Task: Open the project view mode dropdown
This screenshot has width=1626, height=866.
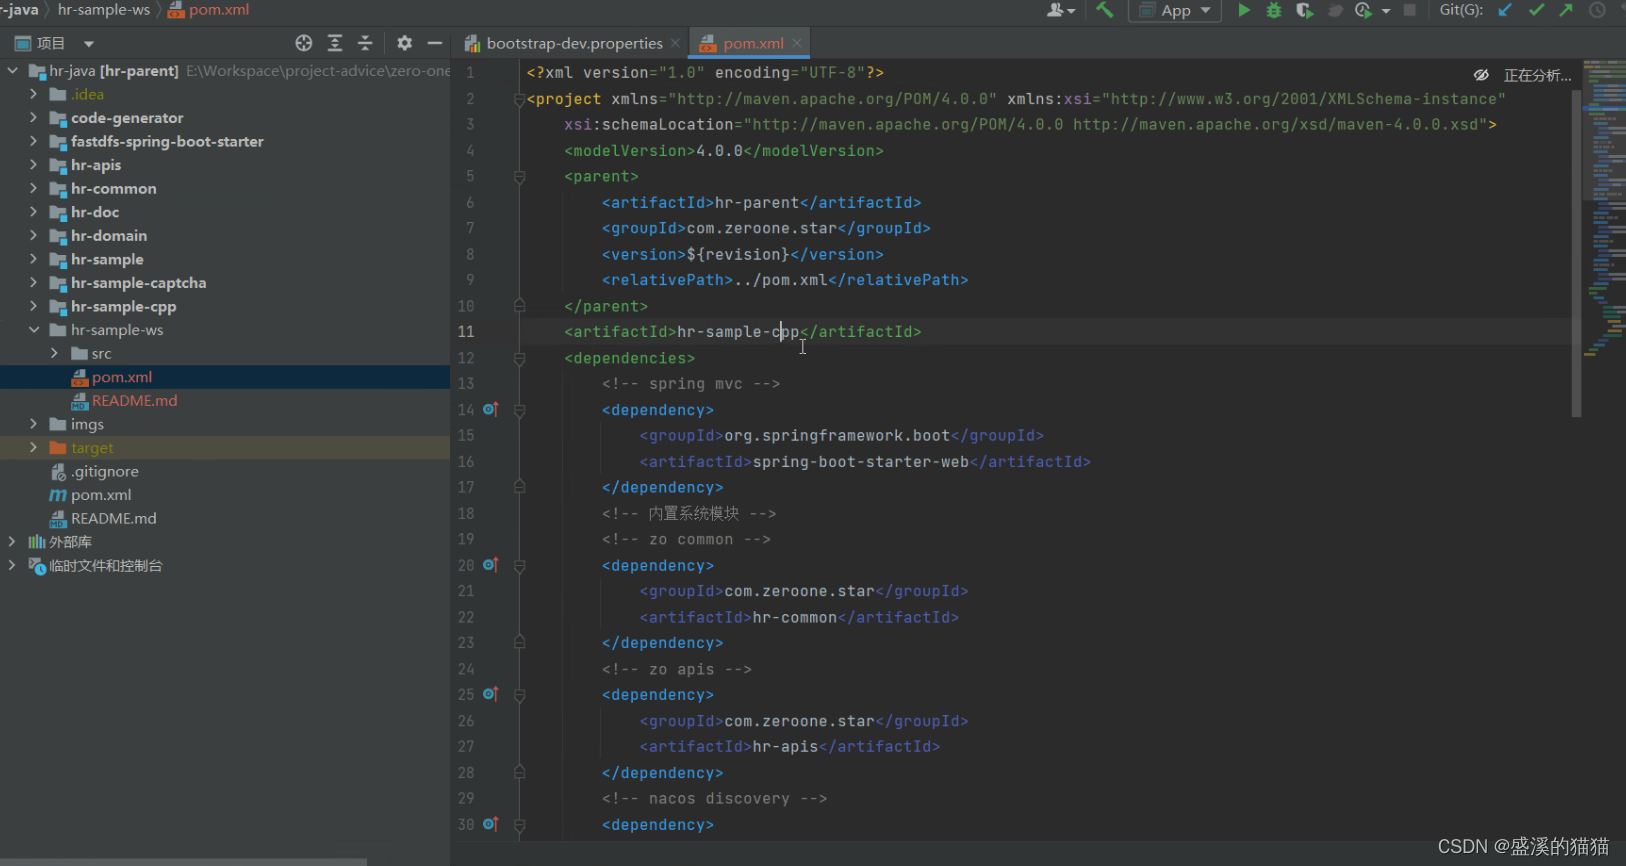Action: pyautogui.click(x=88, y=44)
